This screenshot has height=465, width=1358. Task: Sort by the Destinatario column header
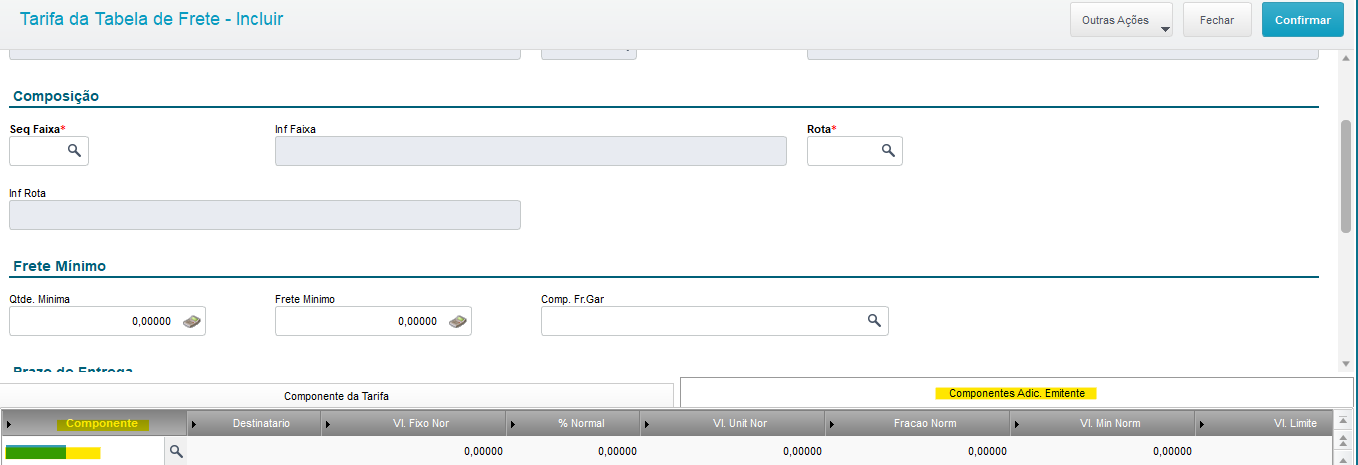click(x=254, y=423)
